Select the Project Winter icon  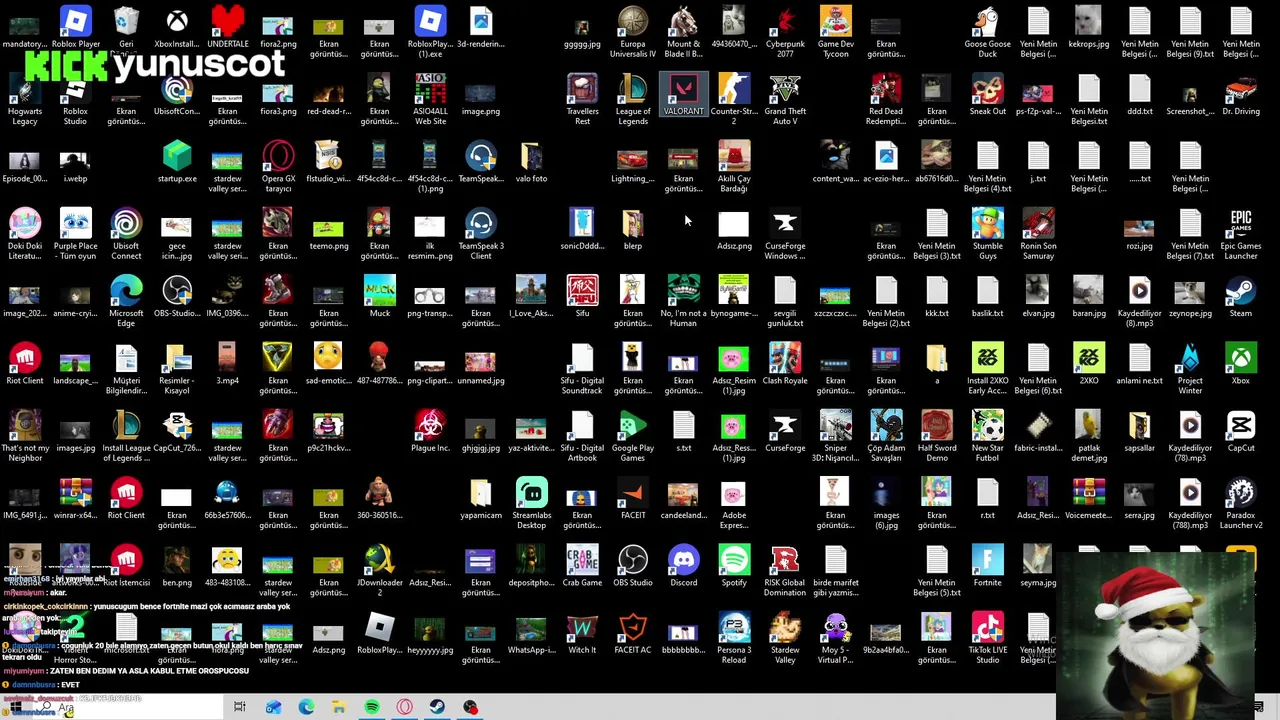tap(1190, 369)
